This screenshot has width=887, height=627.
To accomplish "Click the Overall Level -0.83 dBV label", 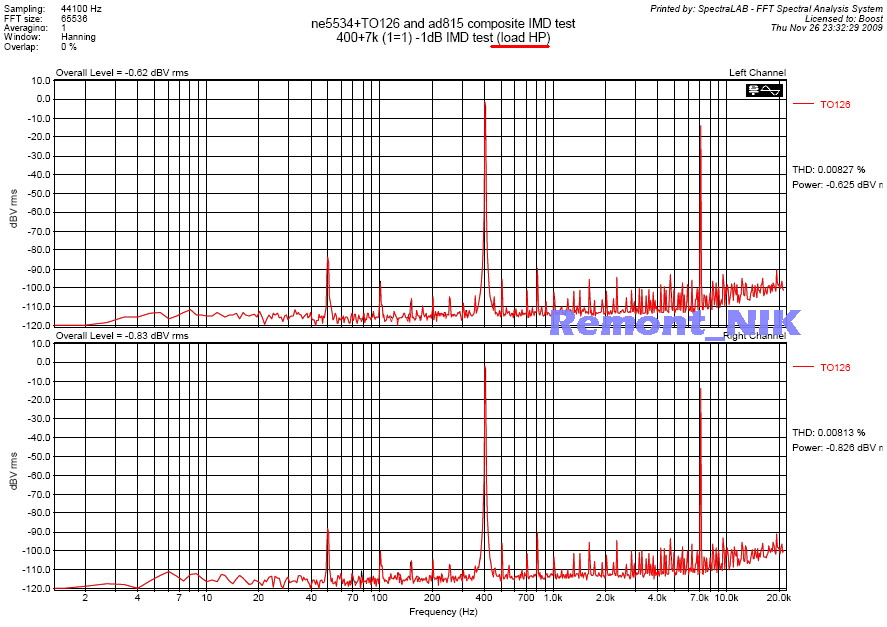I will point(122,336).
